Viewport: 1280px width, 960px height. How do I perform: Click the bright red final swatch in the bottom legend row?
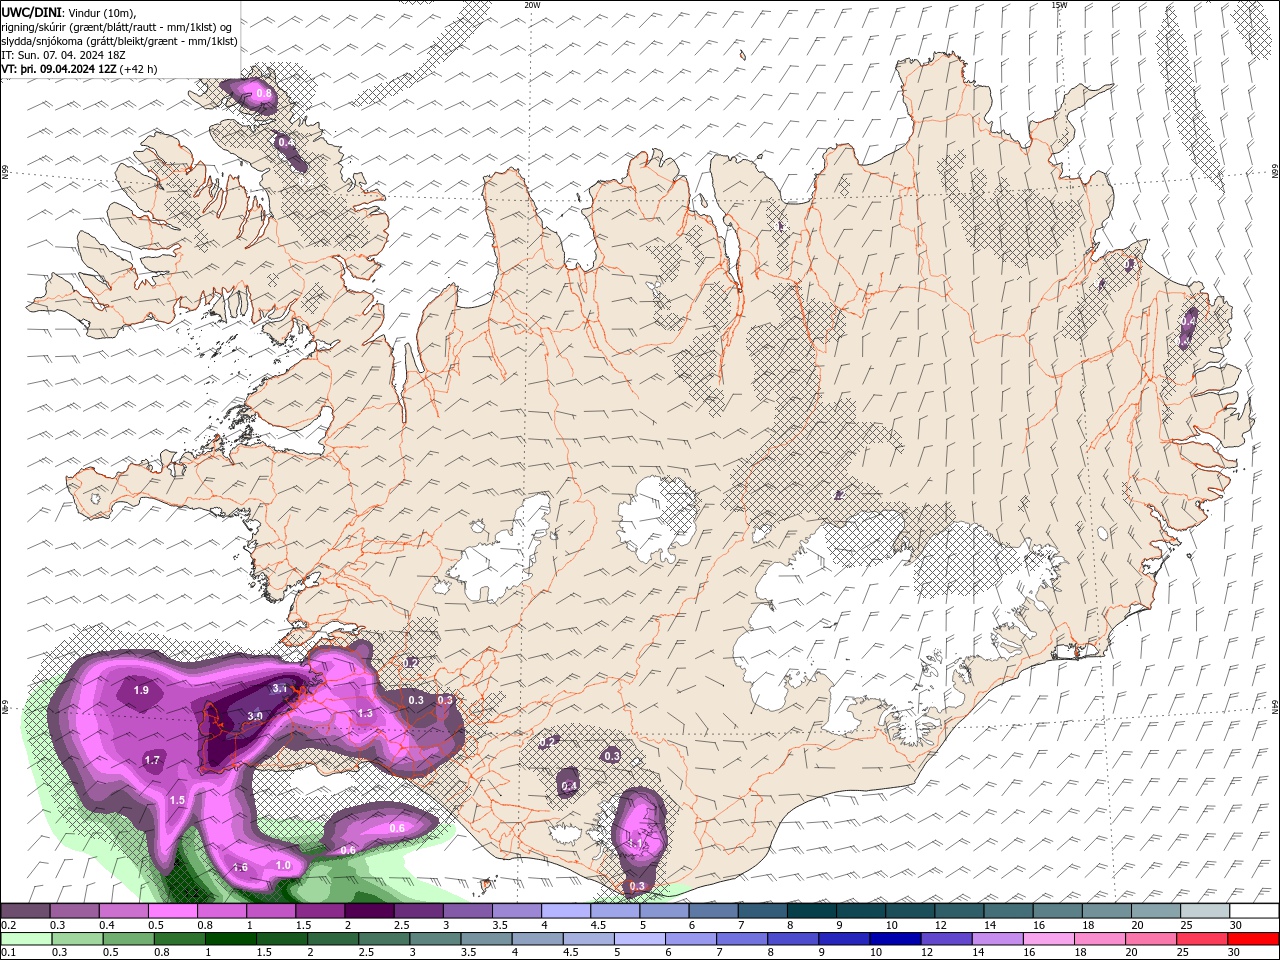(1253, 939)
